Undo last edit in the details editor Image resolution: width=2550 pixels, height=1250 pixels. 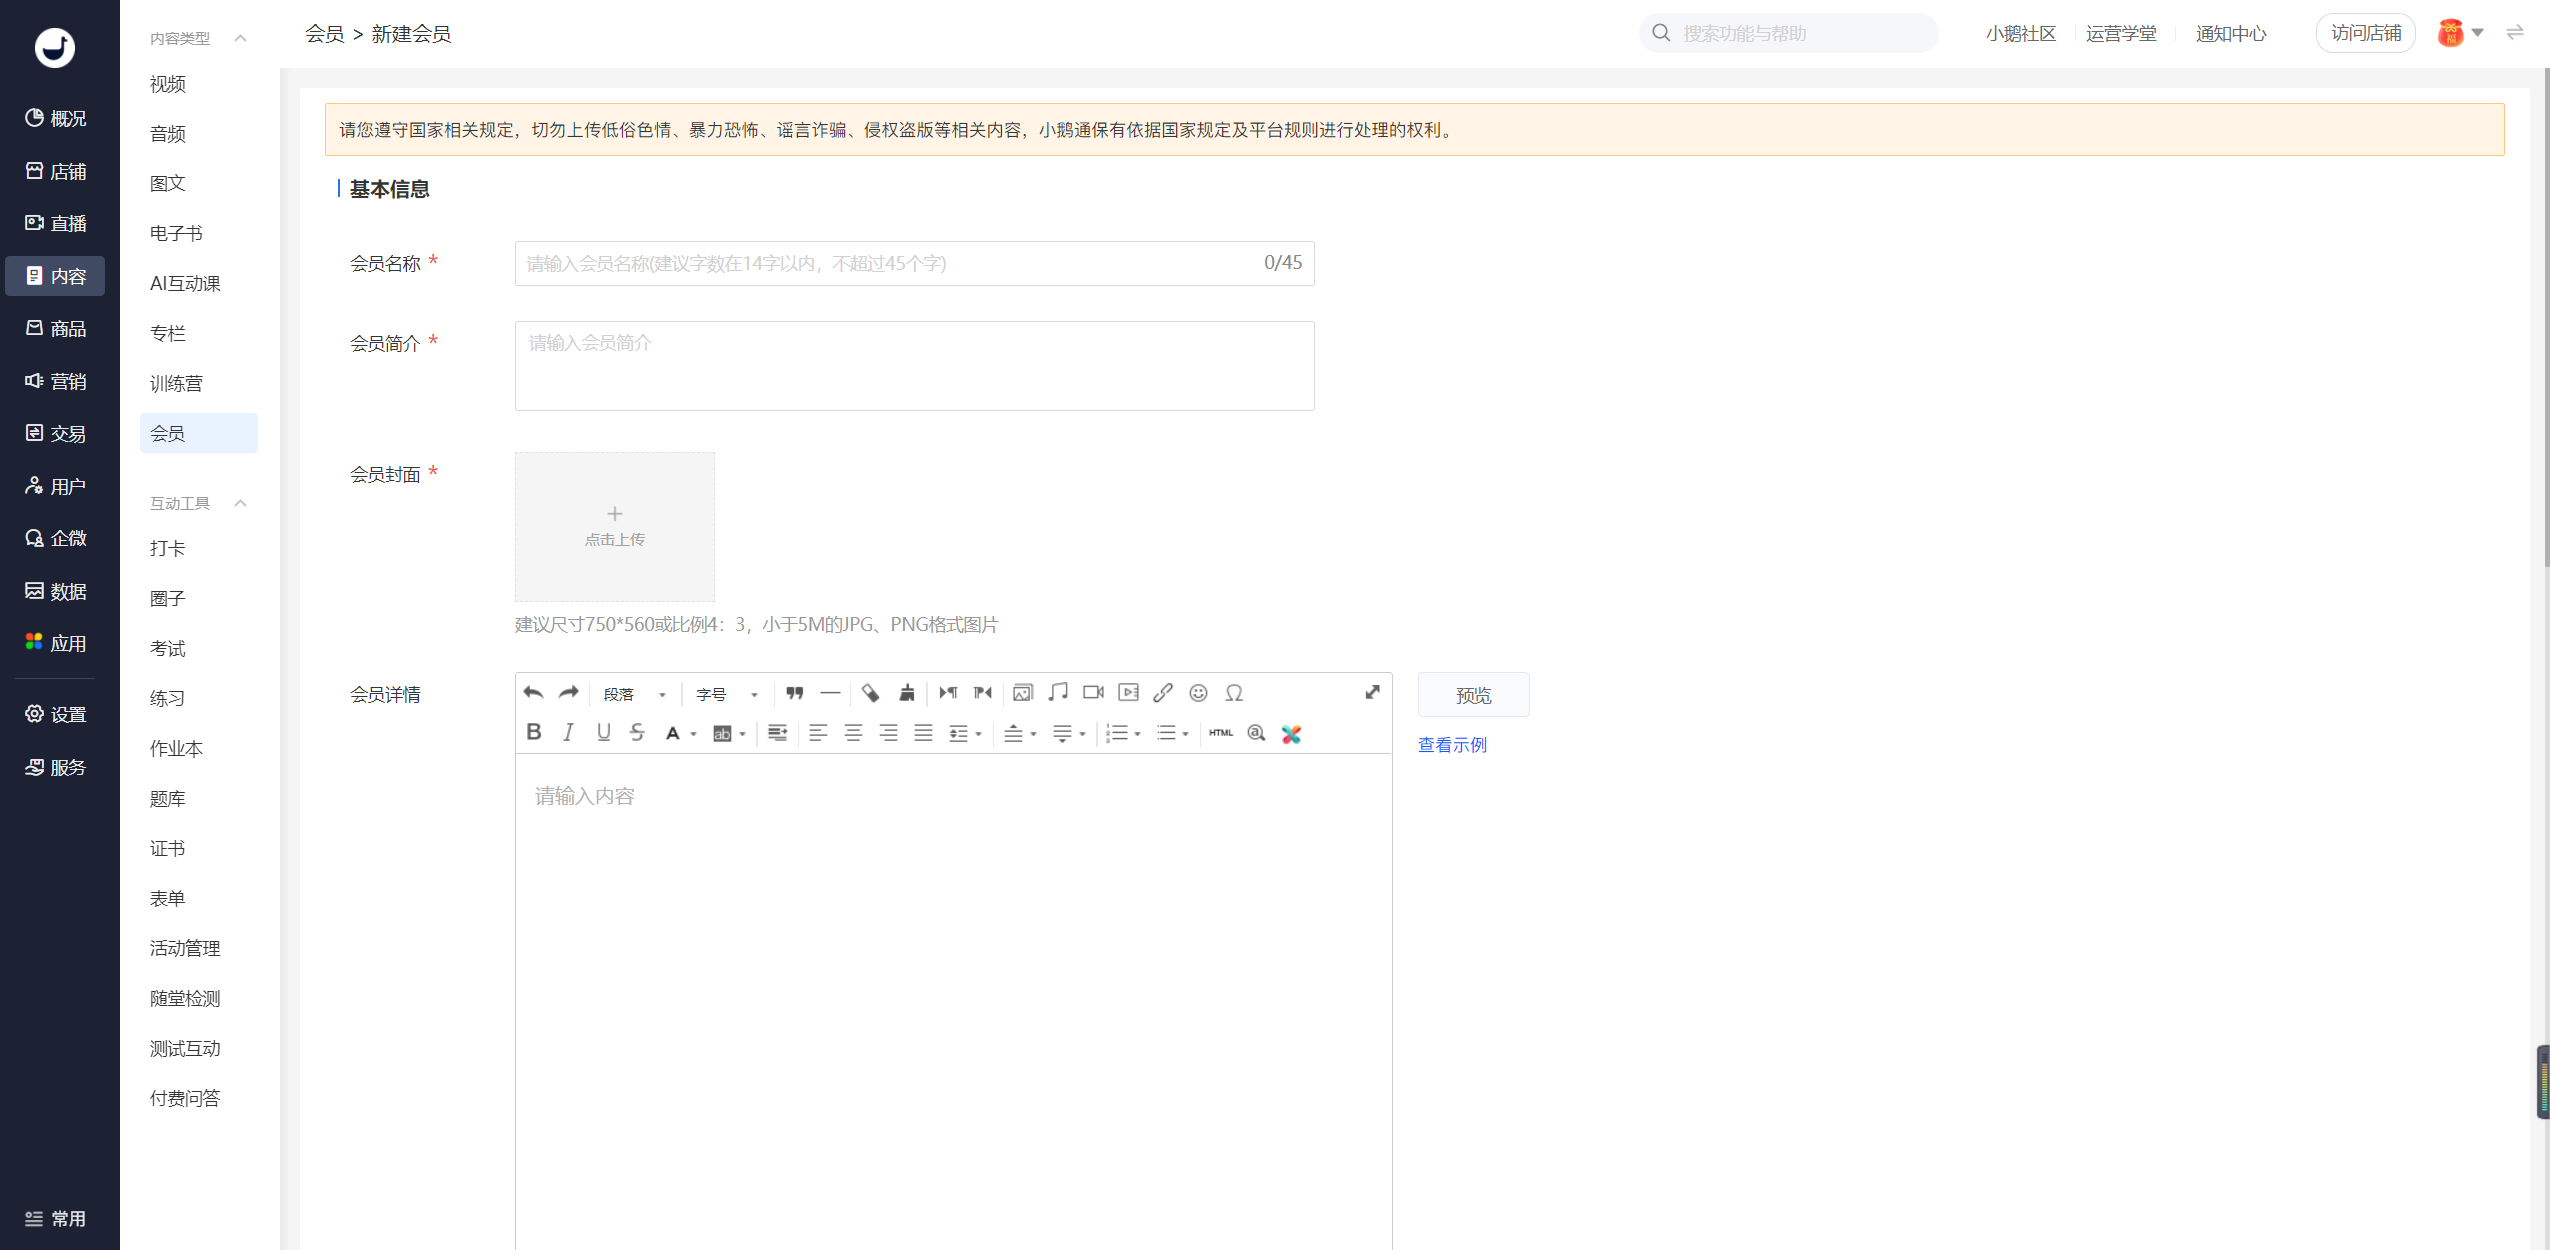coord(533,693)
